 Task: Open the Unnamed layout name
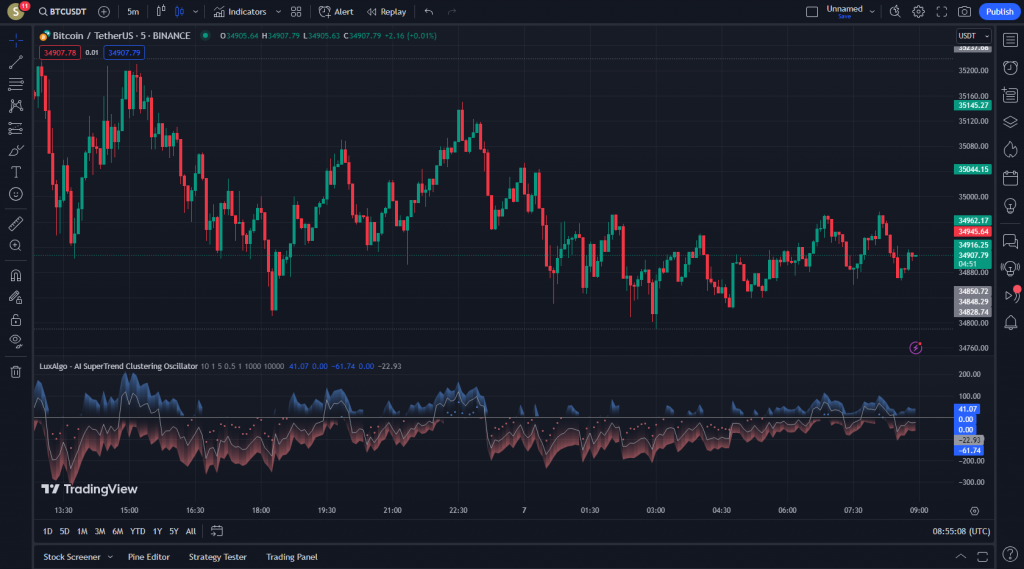pyautogui.click(x=844, y=11)
